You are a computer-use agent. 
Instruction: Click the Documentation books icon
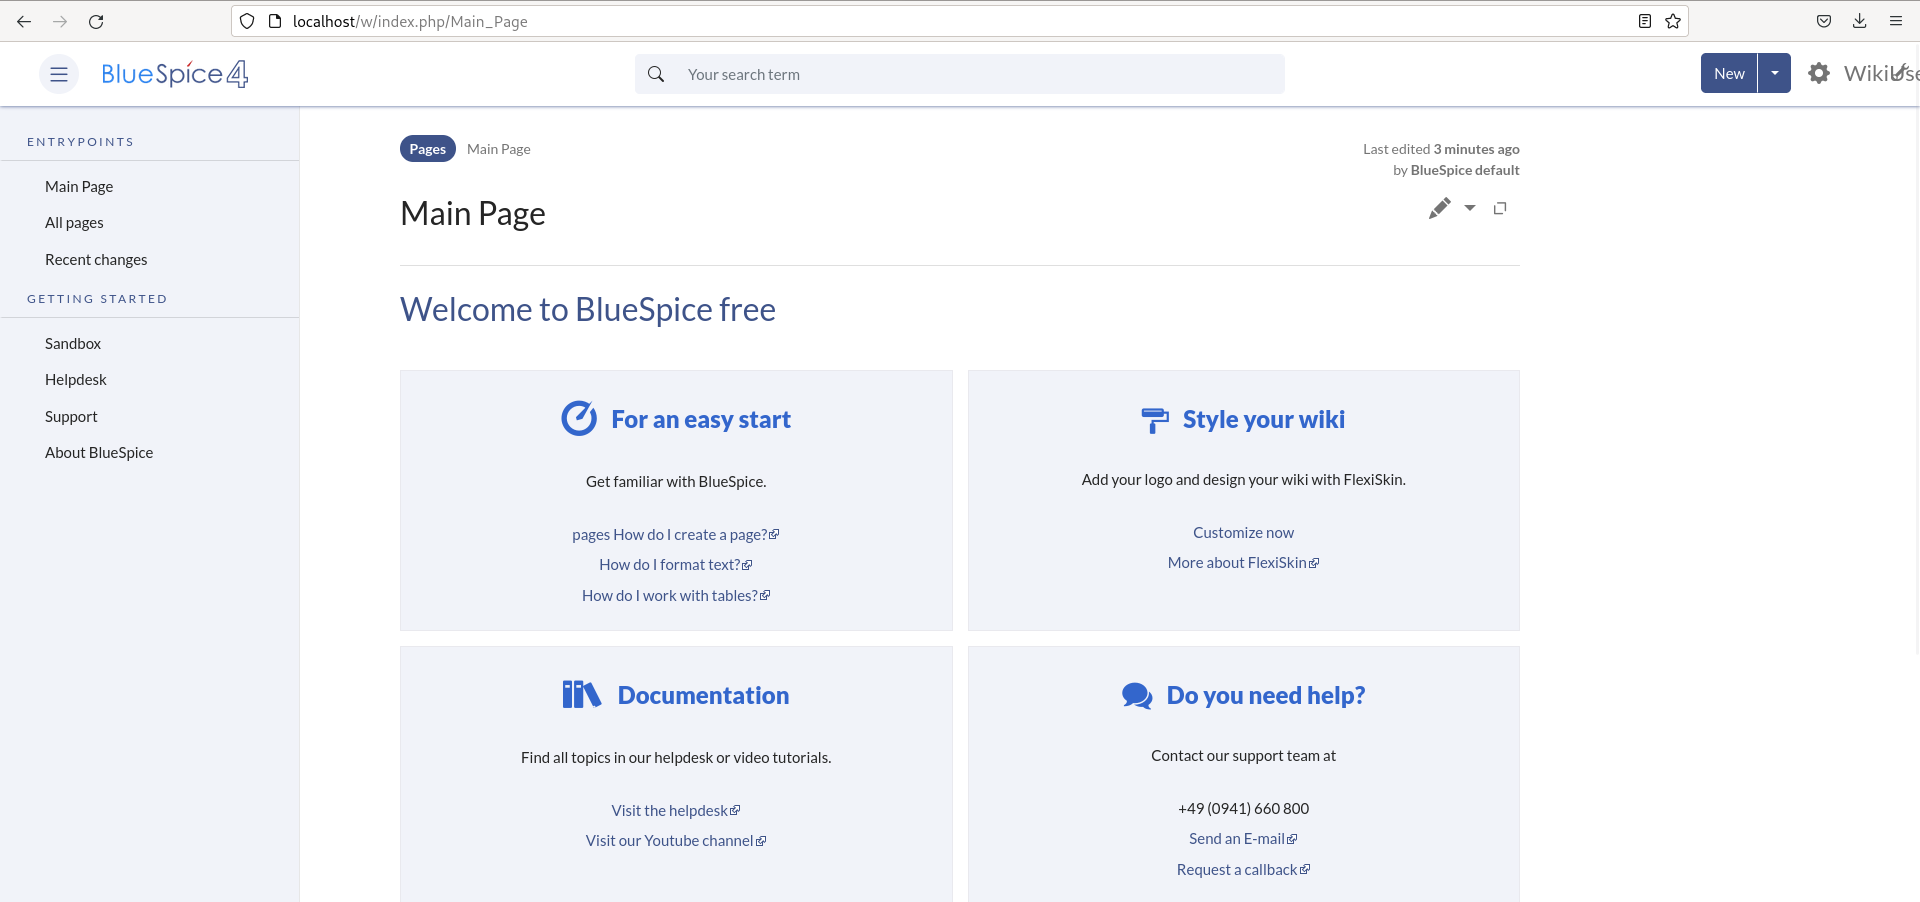tap(582, 694)
